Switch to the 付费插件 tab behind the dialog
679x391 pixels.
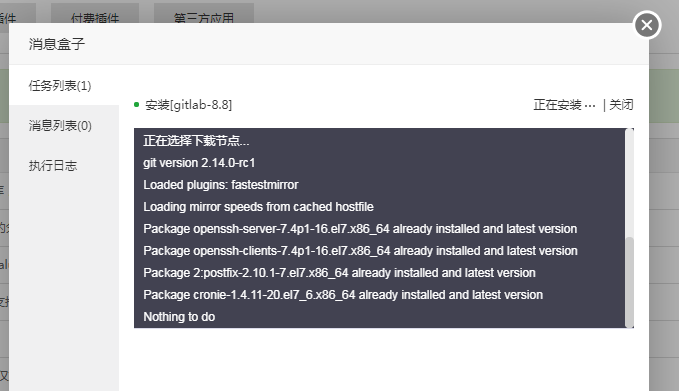pos(95,16)
